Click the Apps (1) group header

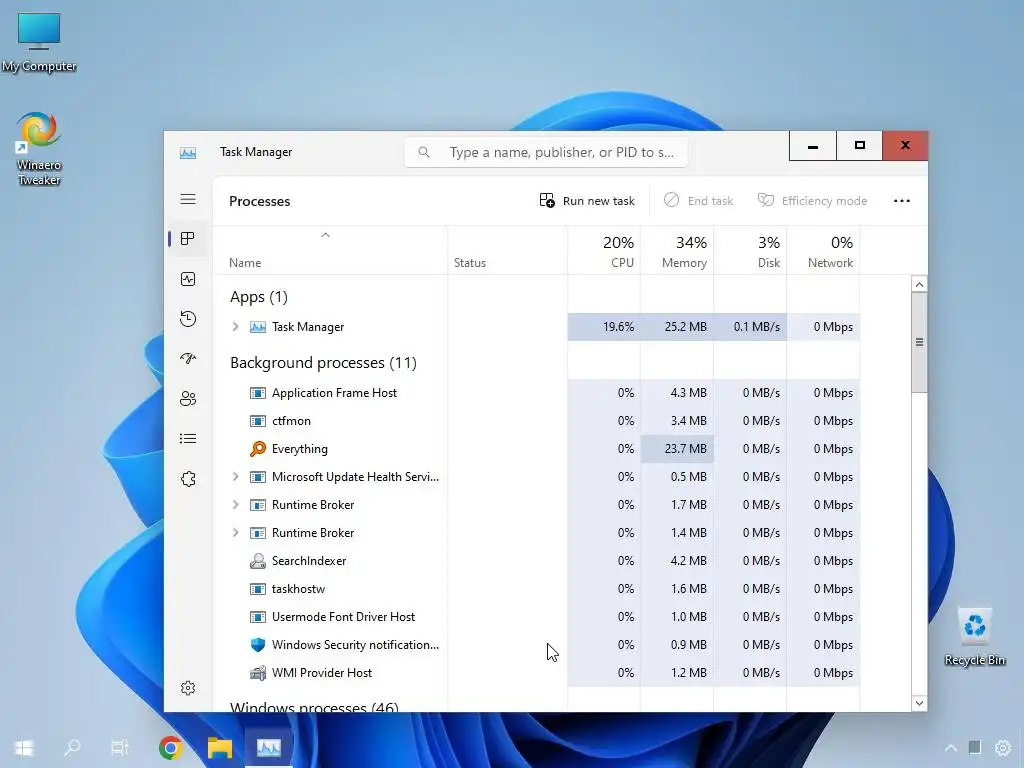coord(259,297)
